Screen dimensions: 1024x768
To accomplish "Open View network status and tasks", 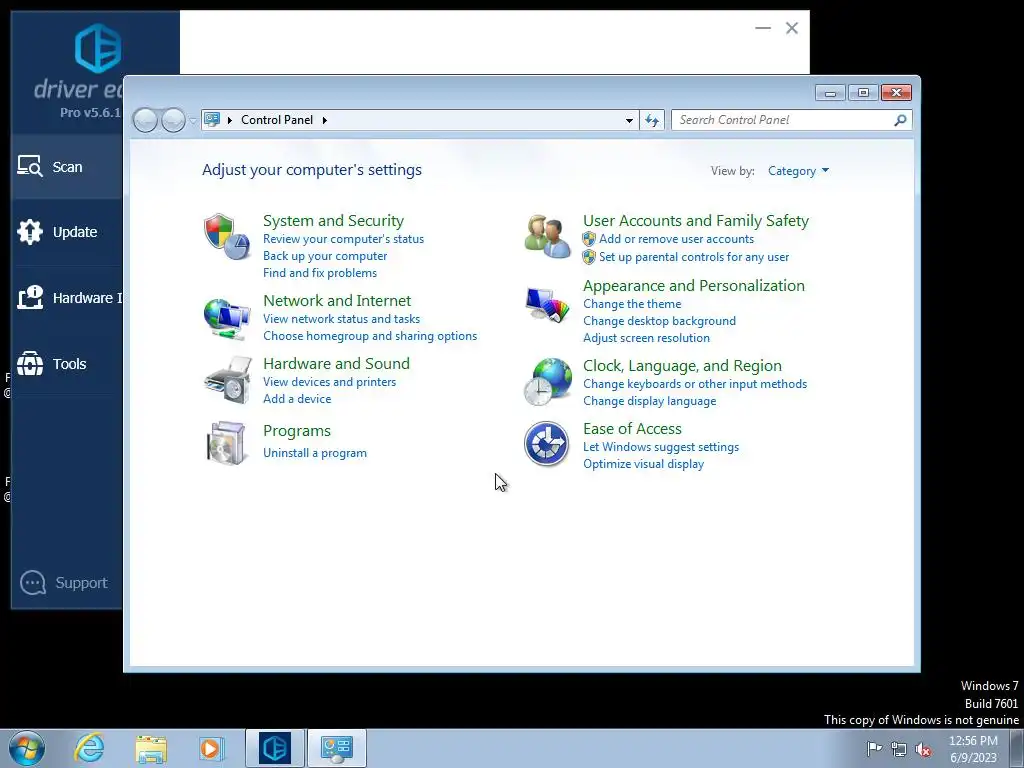I will [341, 319].
